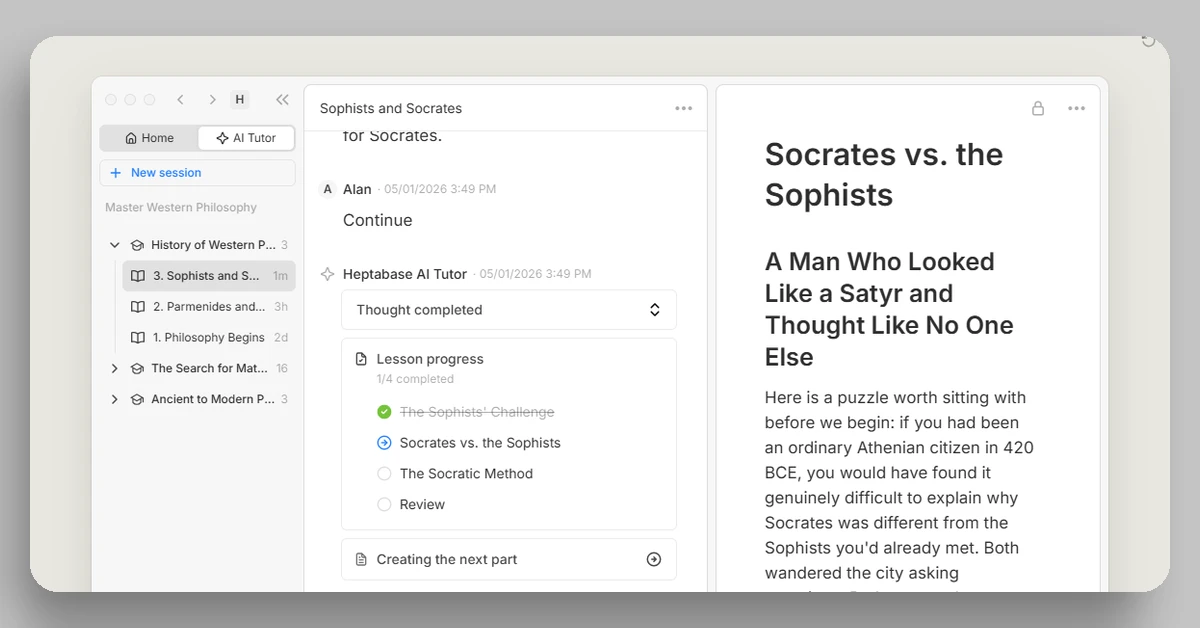Screen dimensions: 1200x628
Task: Go forward with the right chevron arrow
Action: [x=212, y=100]
